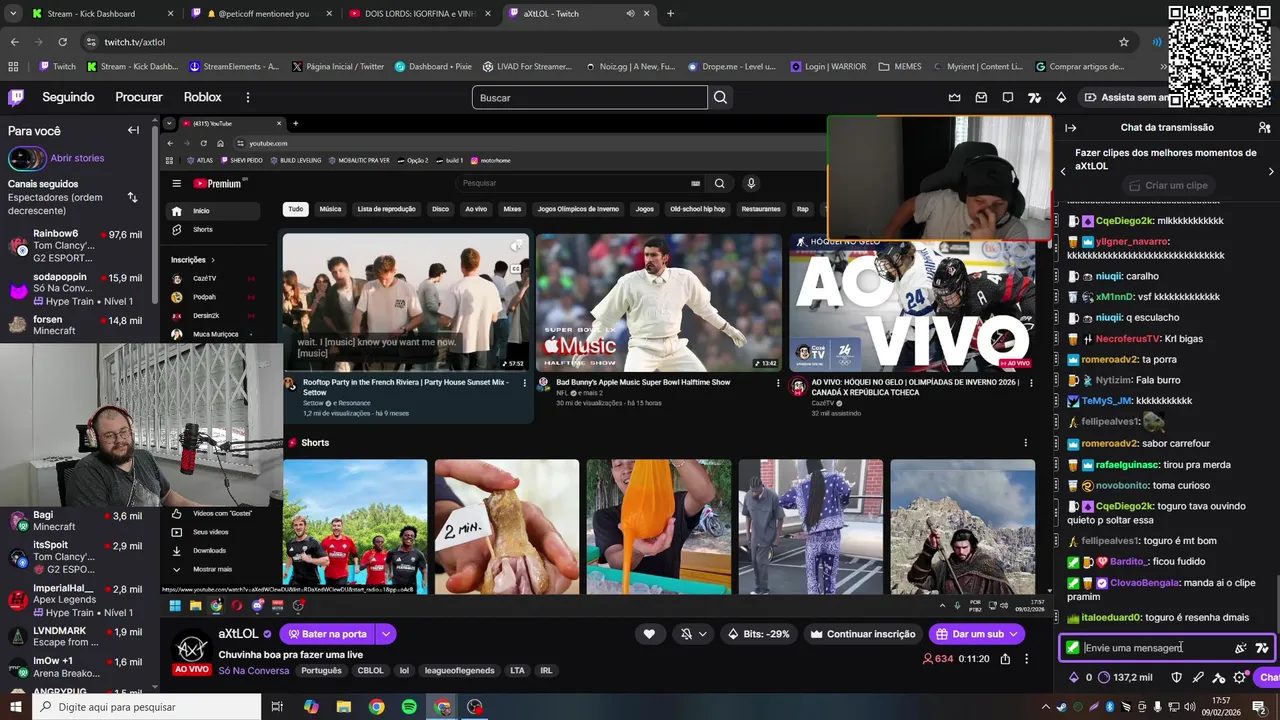Collapse the stream chat panel
Image resolution: width=1280 pixels, height=720 pixels.
1071,128
